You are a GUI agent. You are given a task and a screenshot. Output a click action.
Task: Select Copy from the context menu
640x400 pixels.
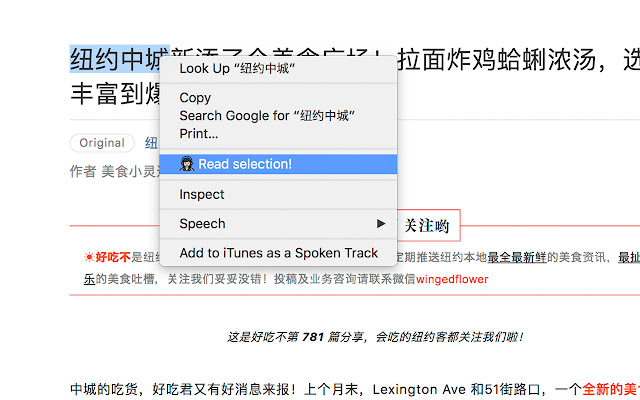pos(278,98)
